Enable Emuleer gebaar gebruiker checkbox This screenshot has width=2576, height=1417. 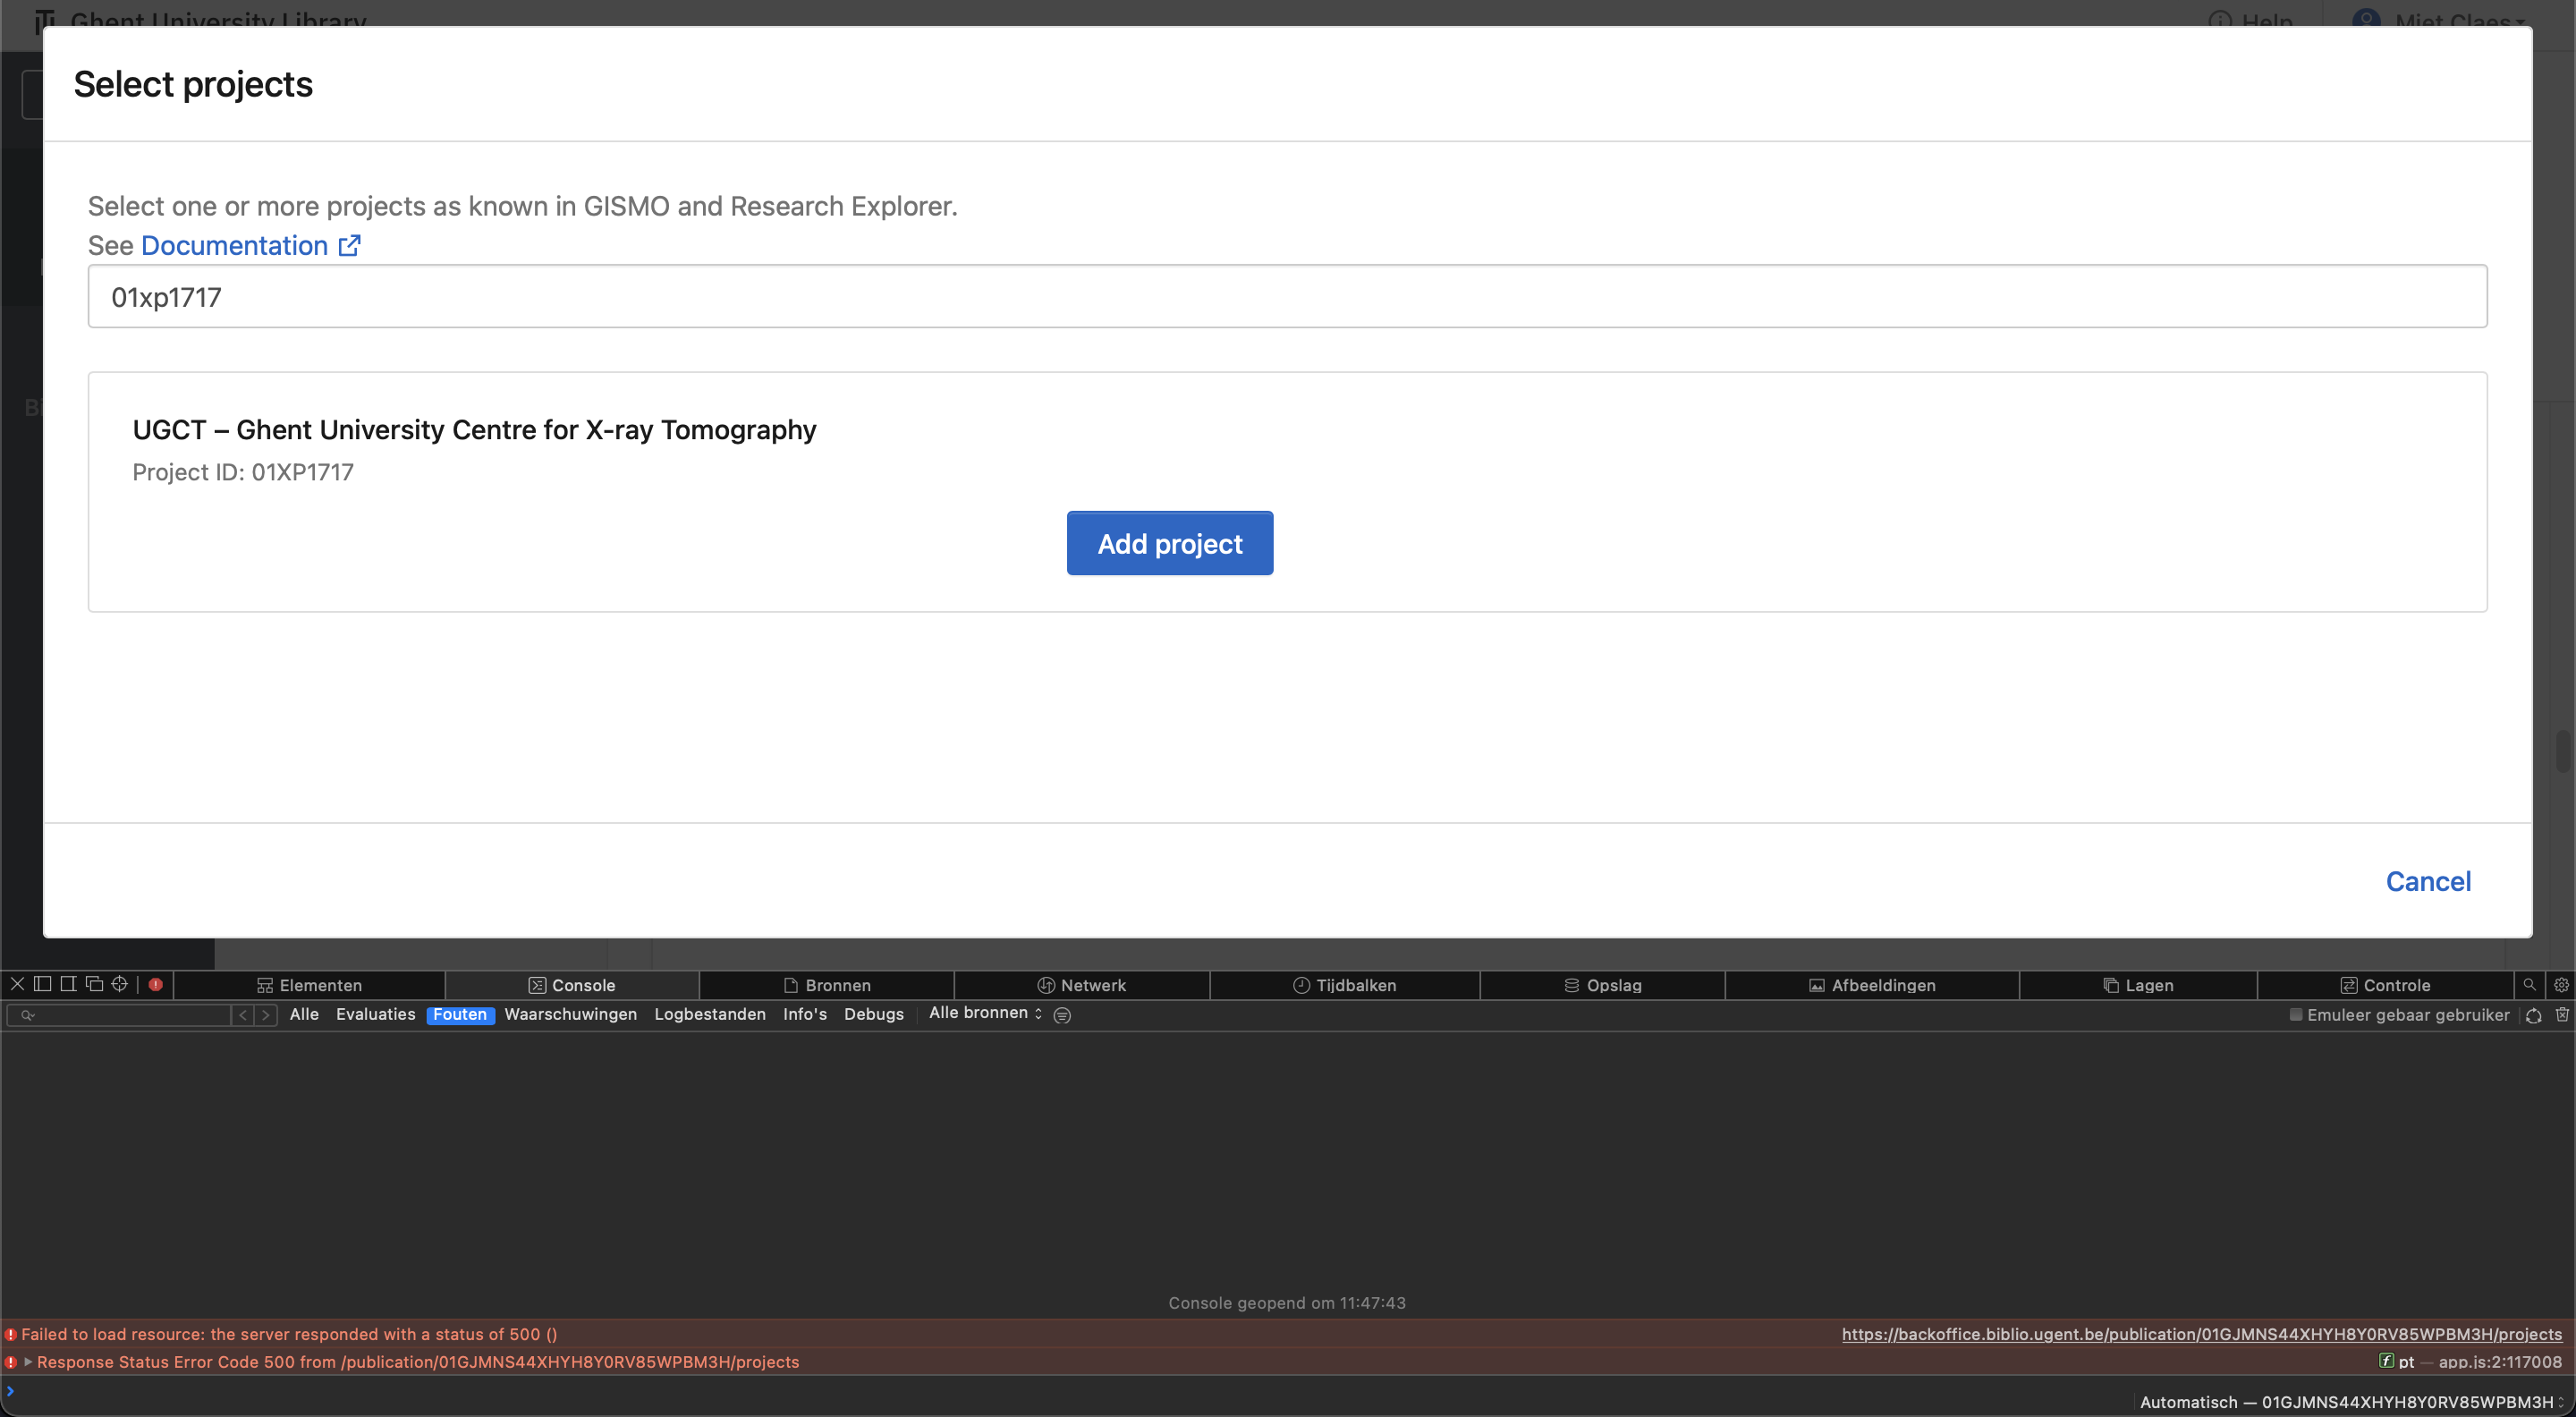pos(2298,1014)
